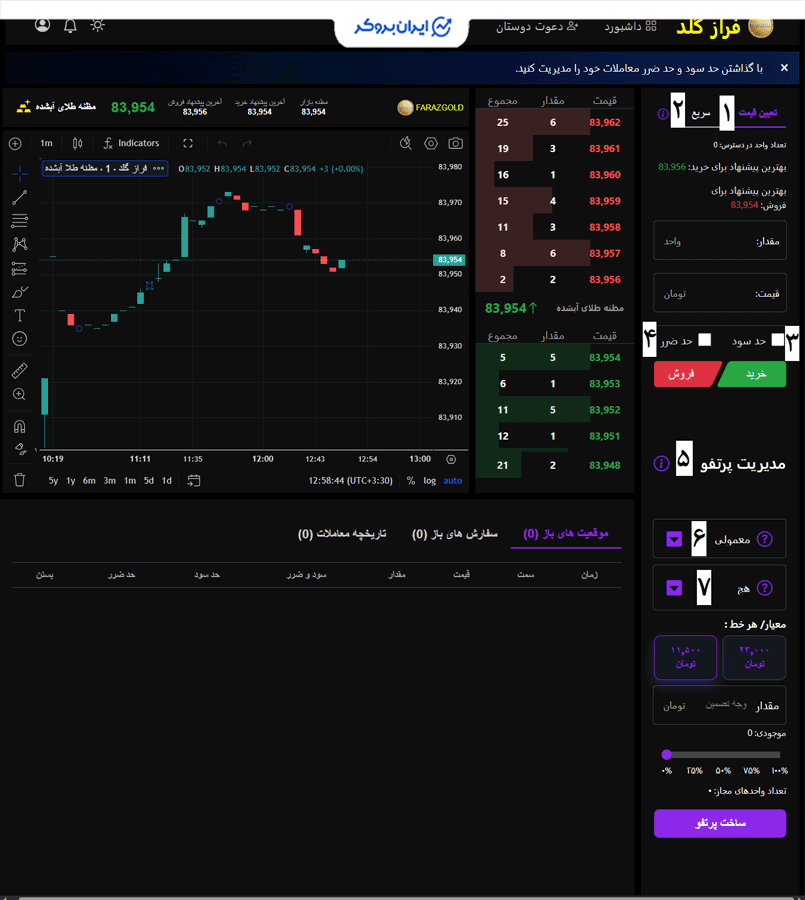The height and width of the screenshot is (900, 805).
Task: Click the green خرید buy button
Action: [755, 374]
